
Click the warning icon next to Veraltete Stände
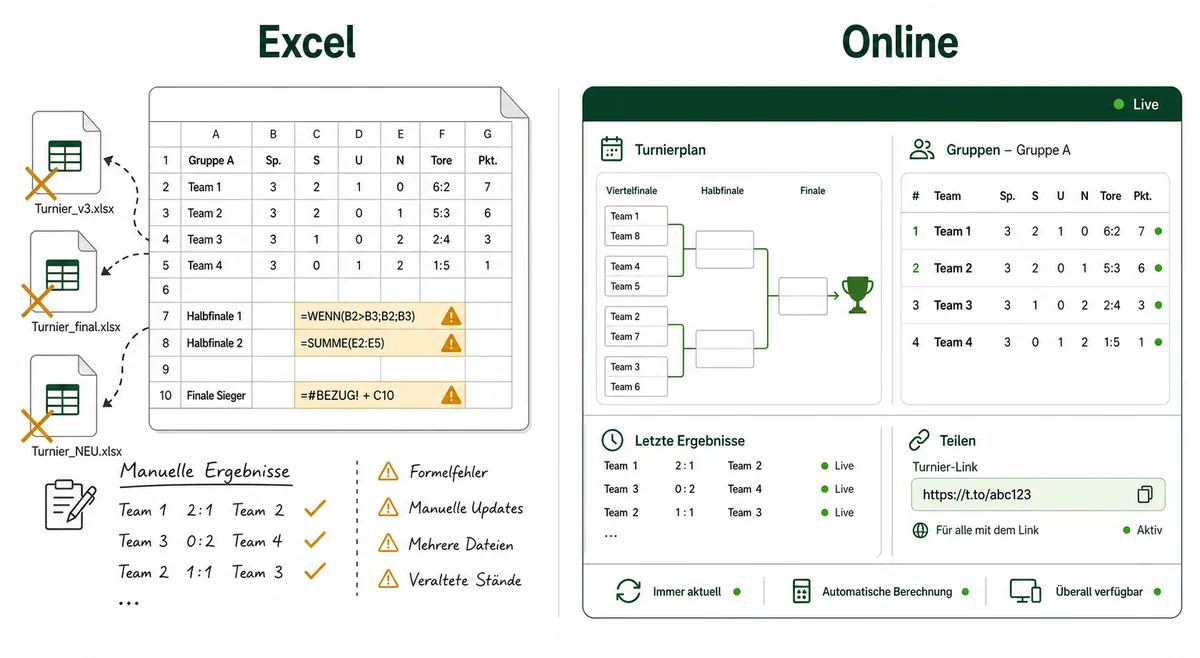click(x=388, y=579)
